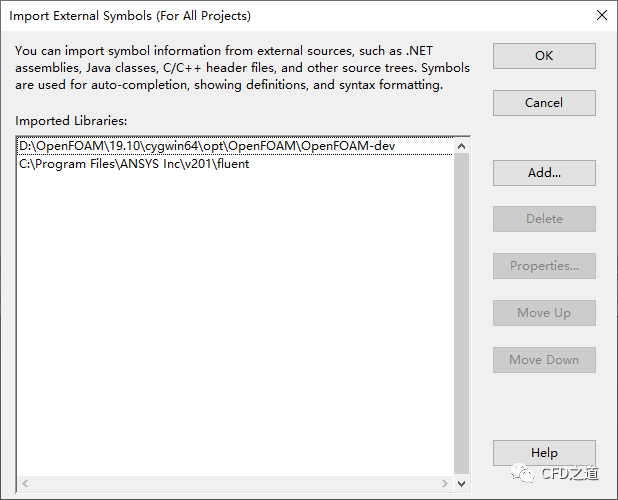Viewport: 618px width, 500px height.
Task: Click the Delete button
Action: pos(544,219)
